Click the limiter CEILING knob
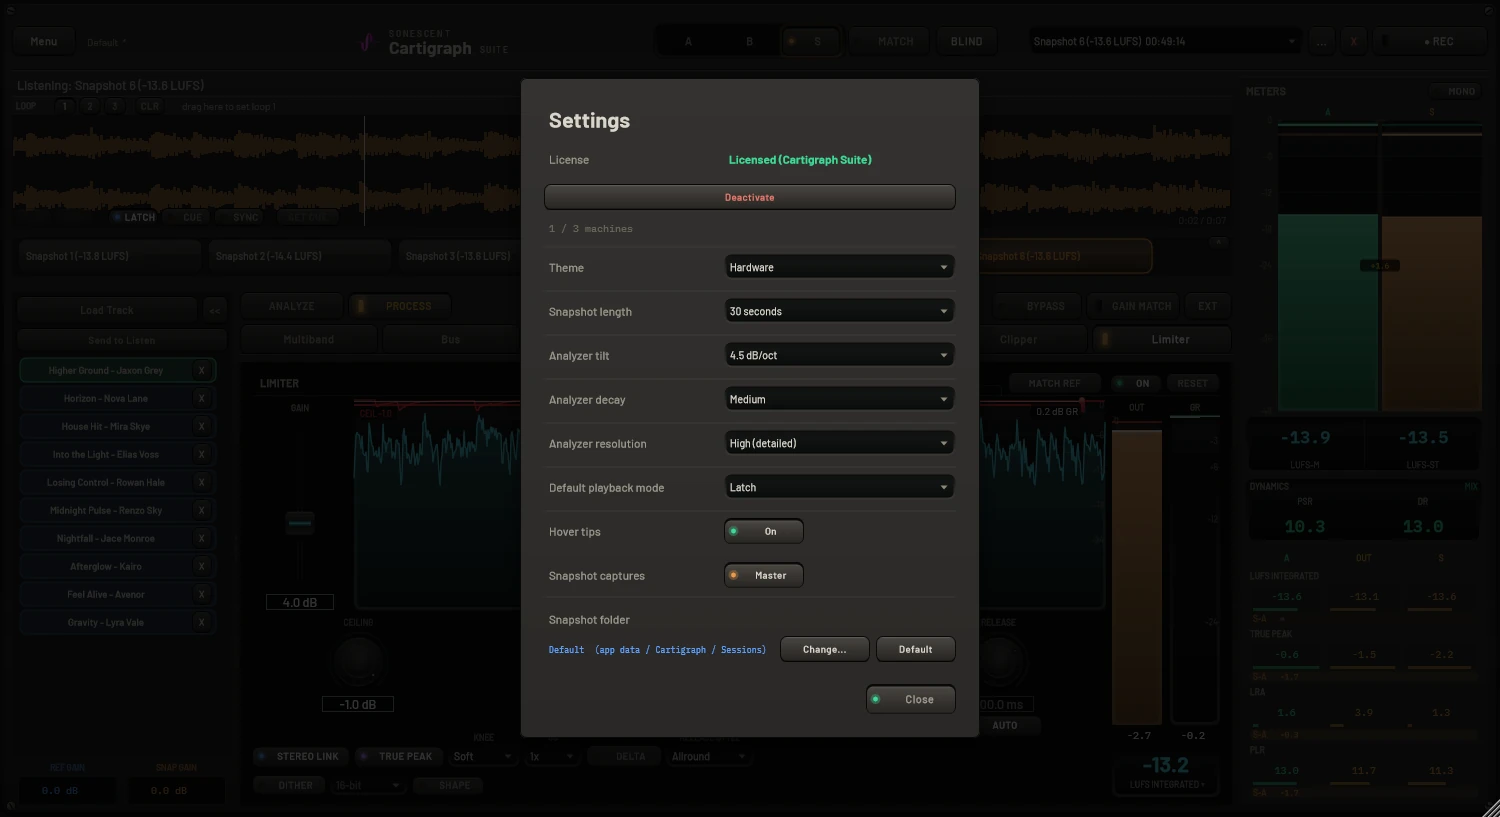 358,661
